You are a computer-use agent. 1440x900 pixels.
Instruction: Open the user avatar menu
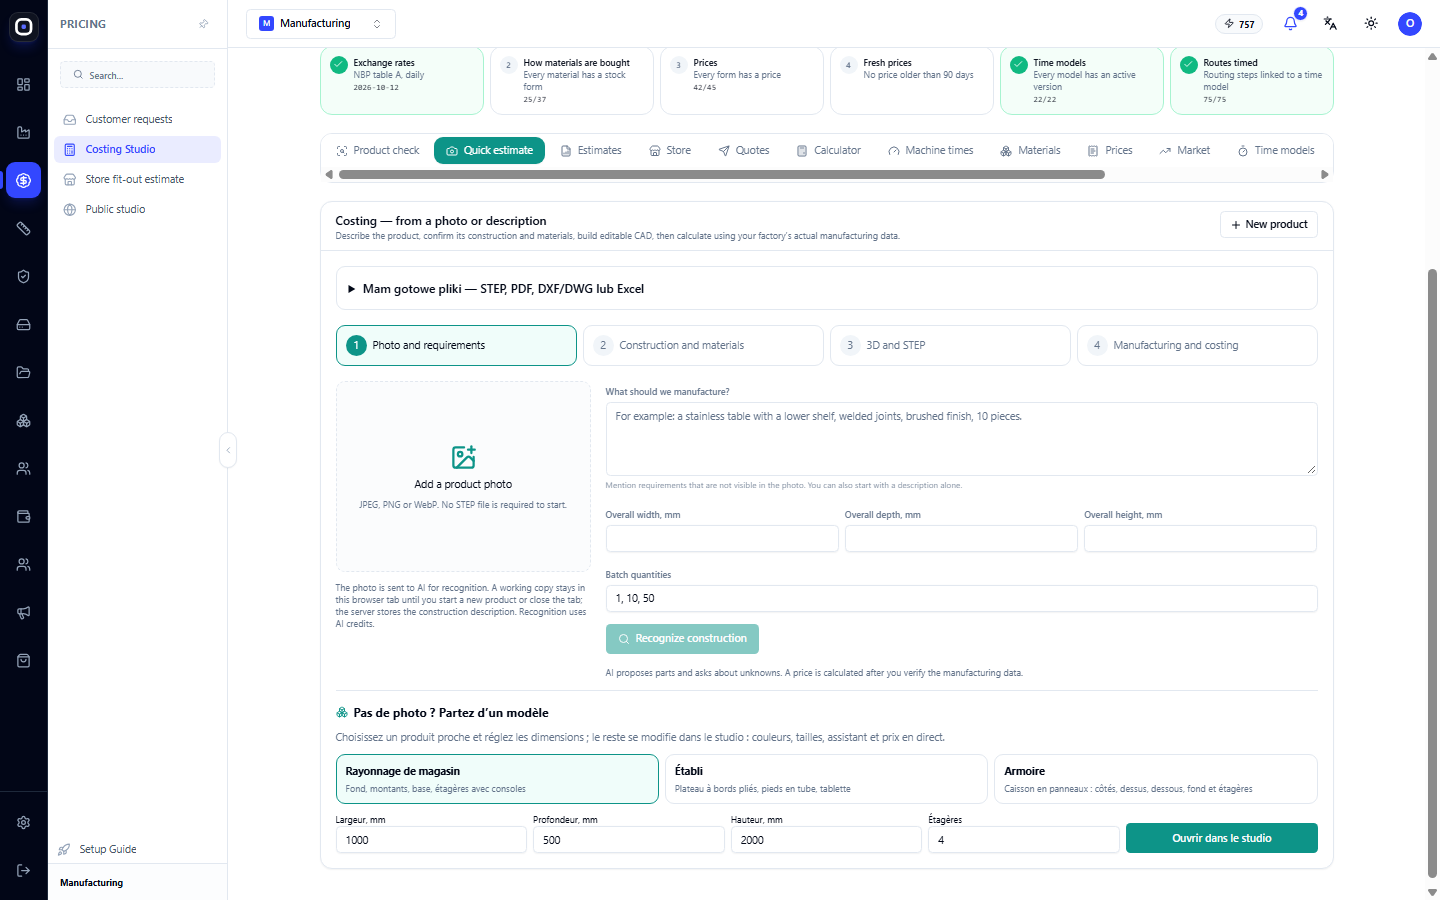click(x=1410, y=24)
